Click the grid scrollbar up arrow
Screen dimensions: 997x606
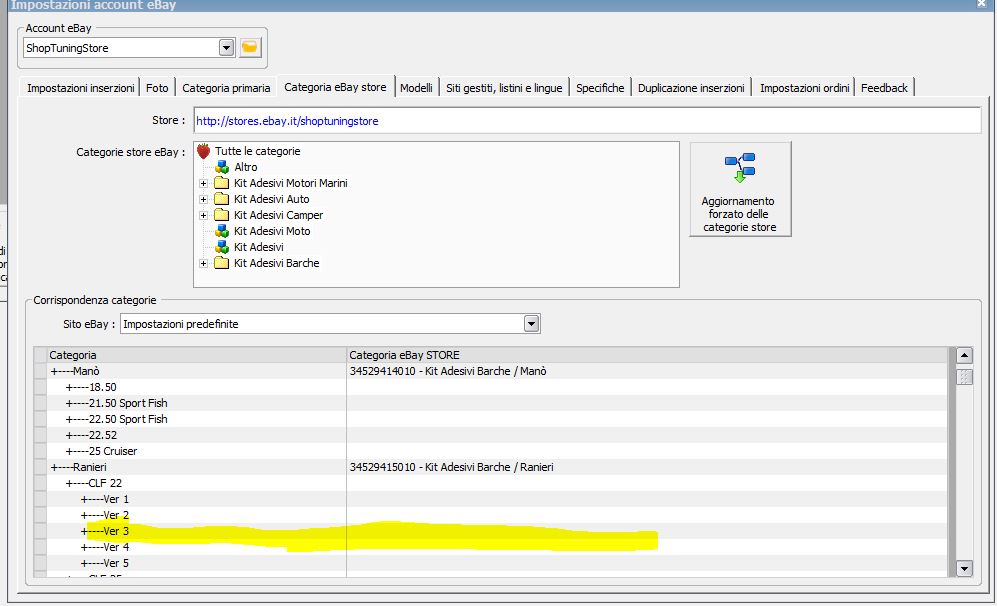pos(965,355)
